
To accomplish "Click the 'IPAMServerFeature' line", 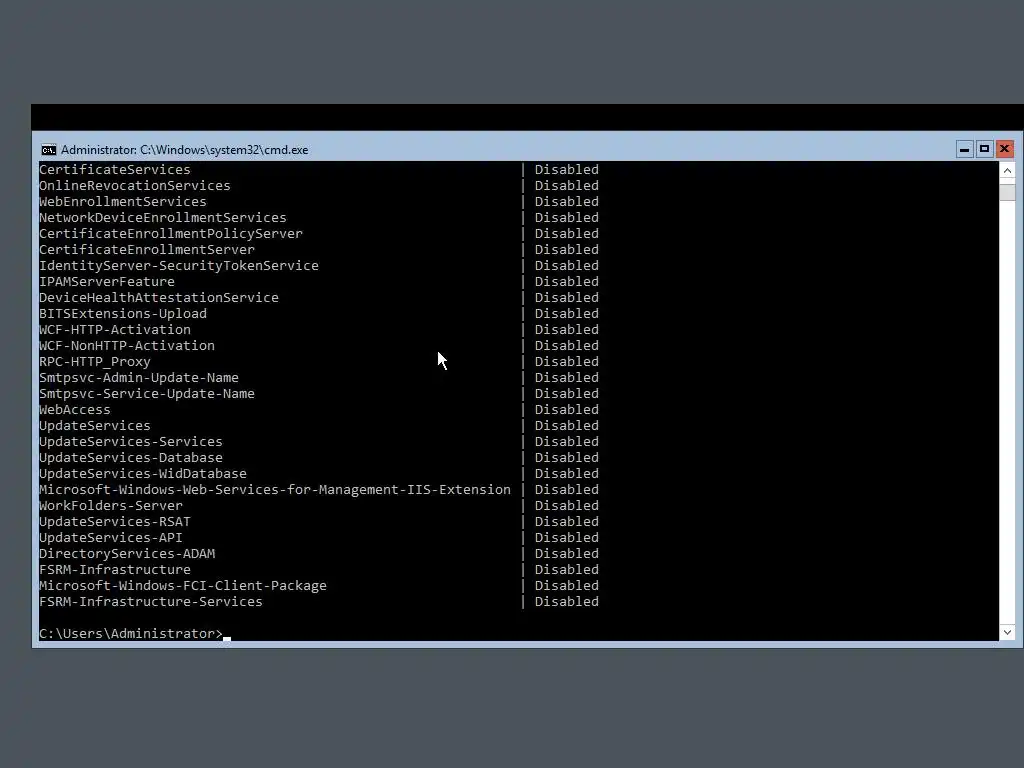I will (x=107, y=281).
